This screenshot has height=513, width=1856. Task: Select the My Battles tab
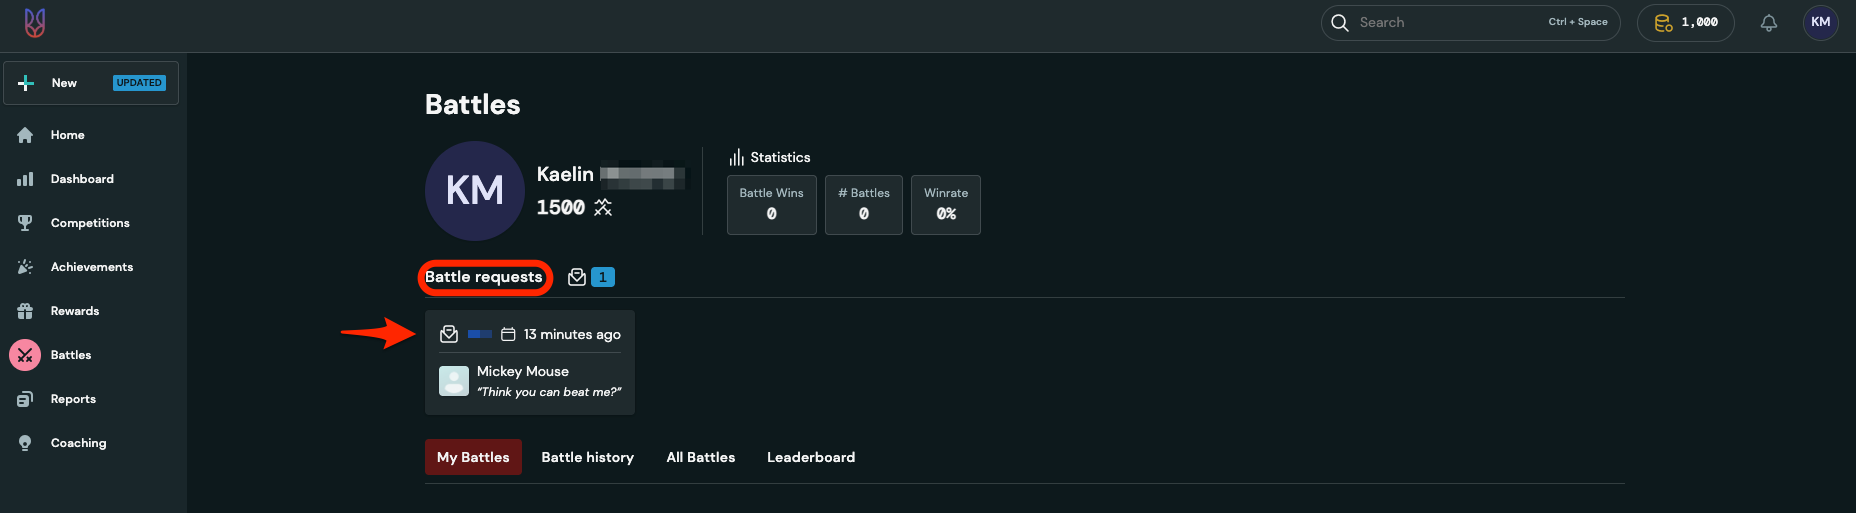tap(473, 457)
